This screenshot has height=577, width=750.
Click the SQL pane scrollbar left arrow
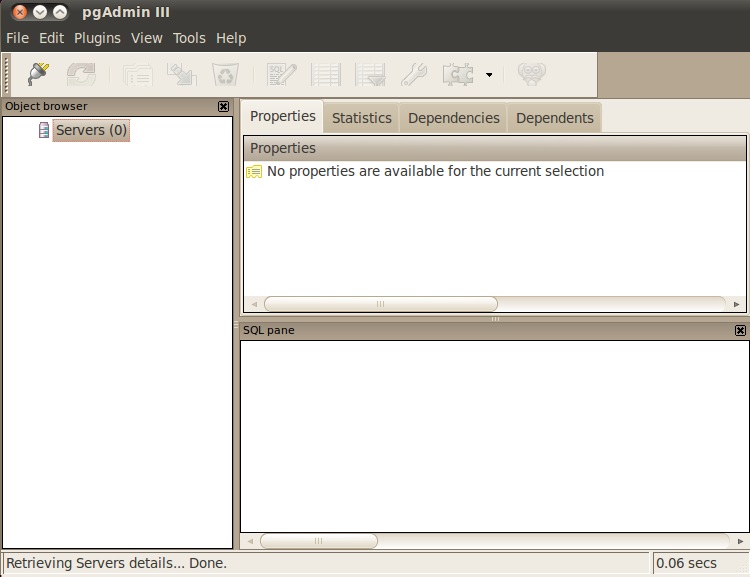250,541
